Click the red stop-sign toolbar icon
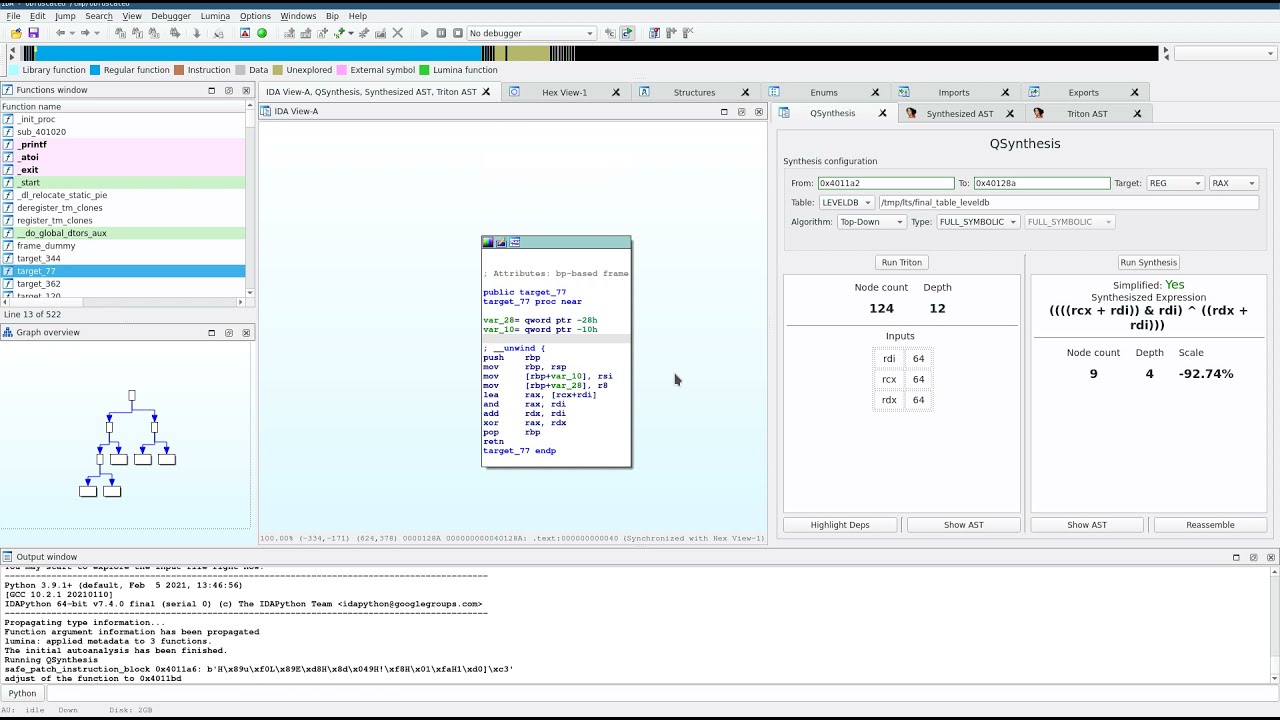Screen dimensions: 1280x720 point(245,33)
